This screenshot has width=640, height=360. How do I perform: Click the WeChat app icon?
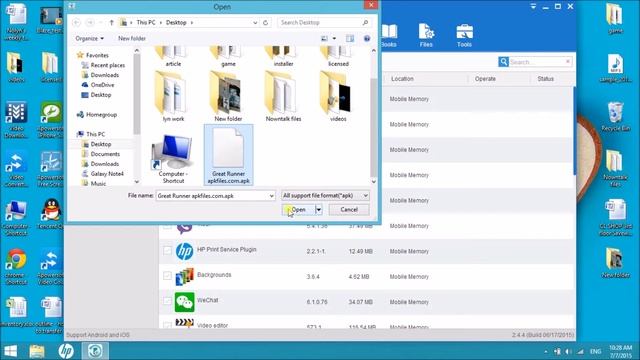click(184, 302)
